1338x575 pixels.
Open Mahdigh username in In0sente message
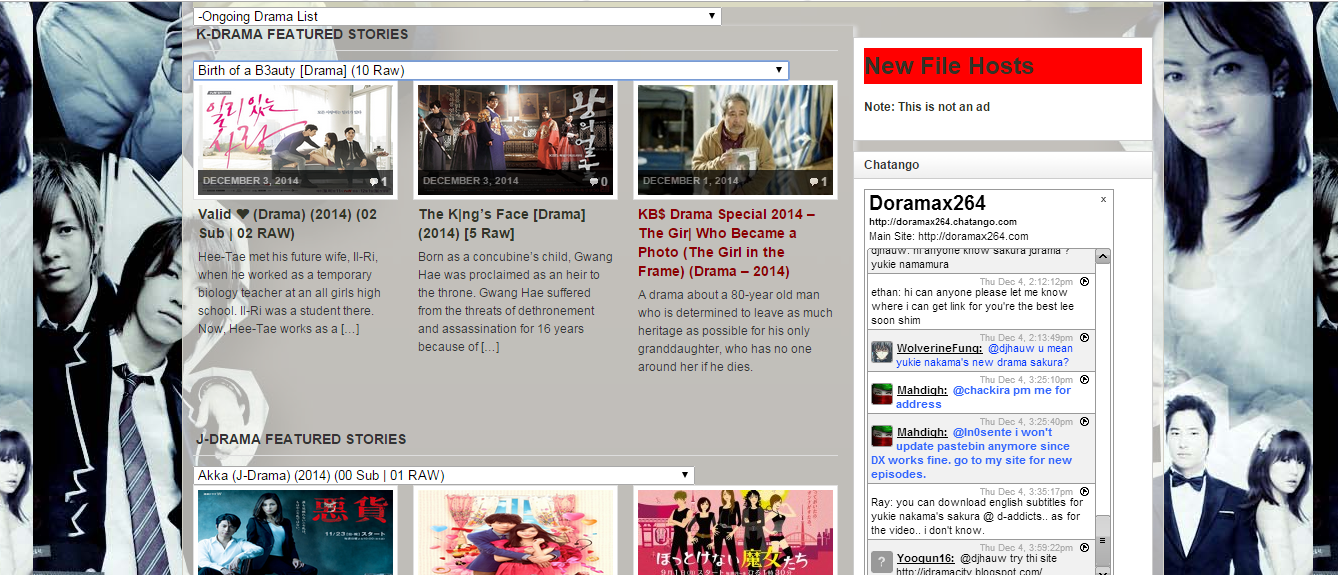coord(922,432)
